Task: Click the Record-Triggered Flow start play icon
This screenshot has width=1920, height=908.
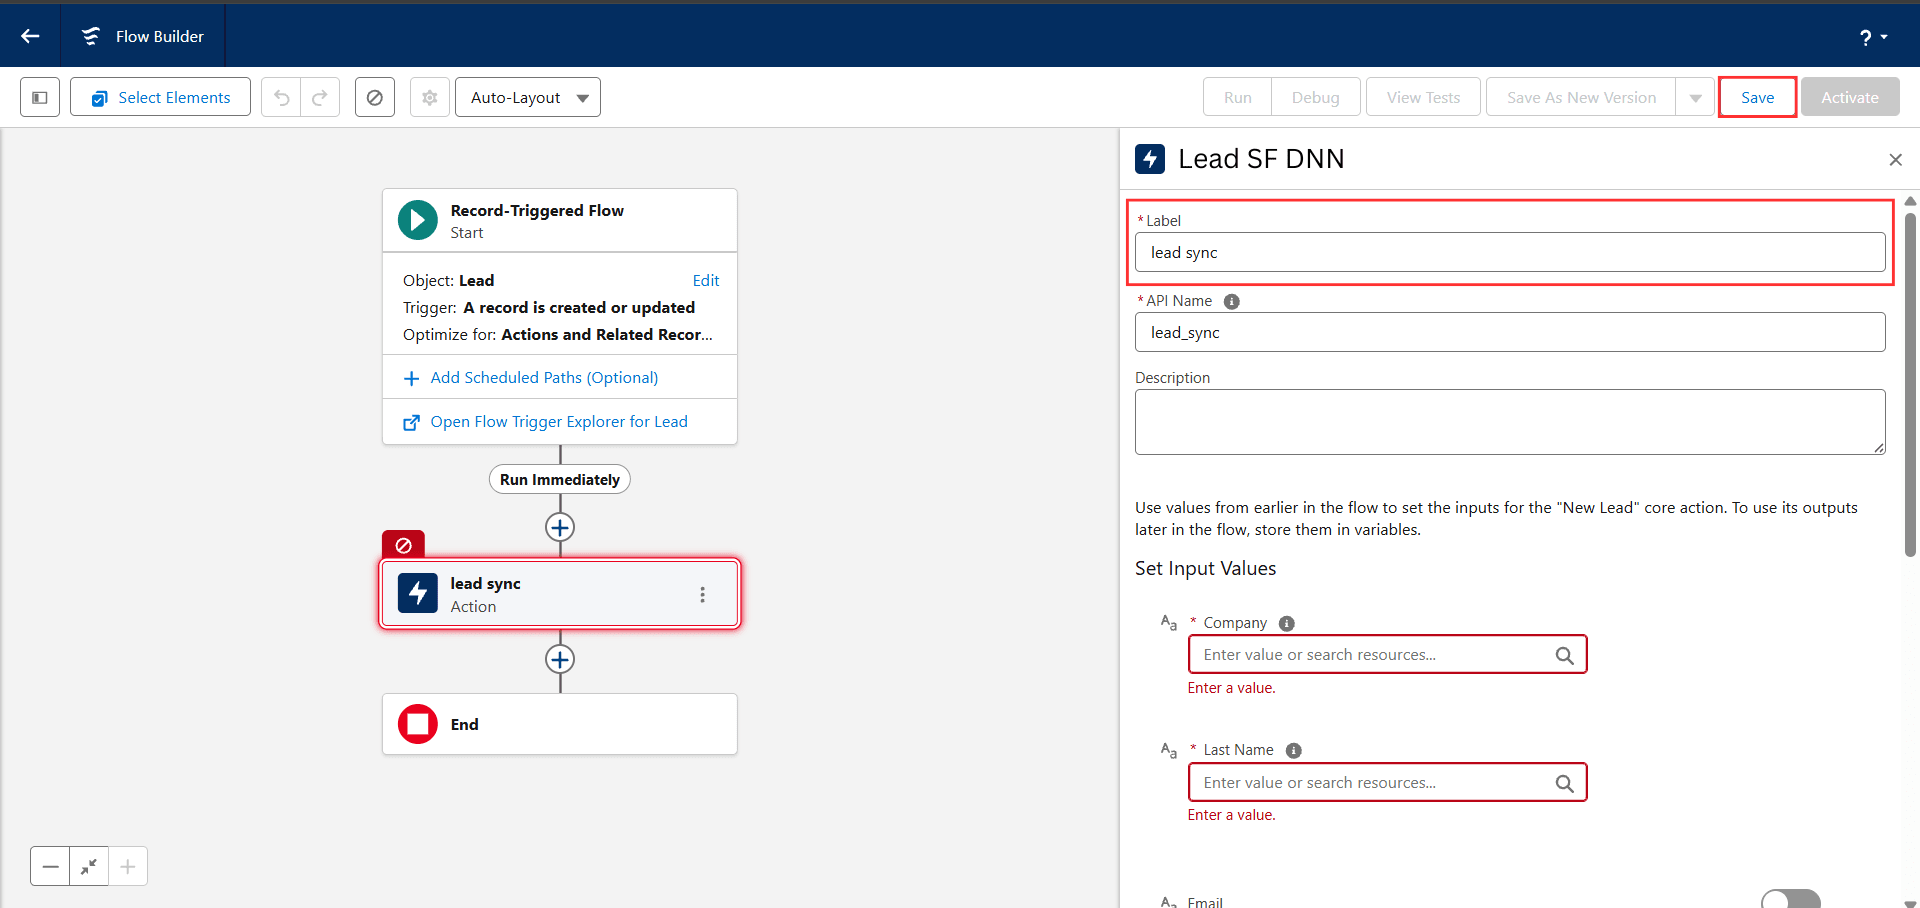Action: coord(418,220)
